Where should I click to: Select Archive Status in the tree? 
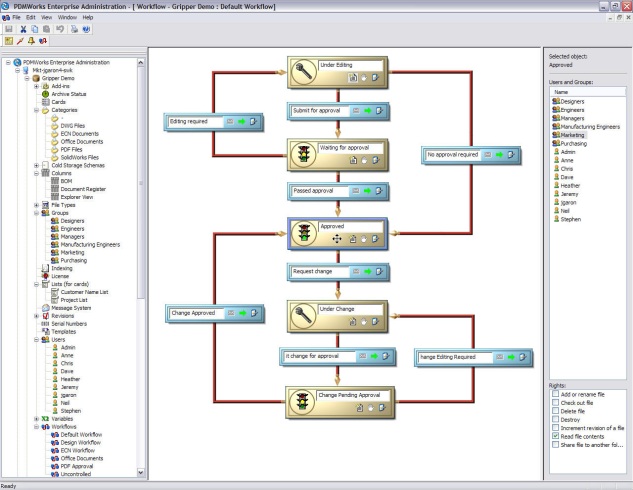(69, 94)
